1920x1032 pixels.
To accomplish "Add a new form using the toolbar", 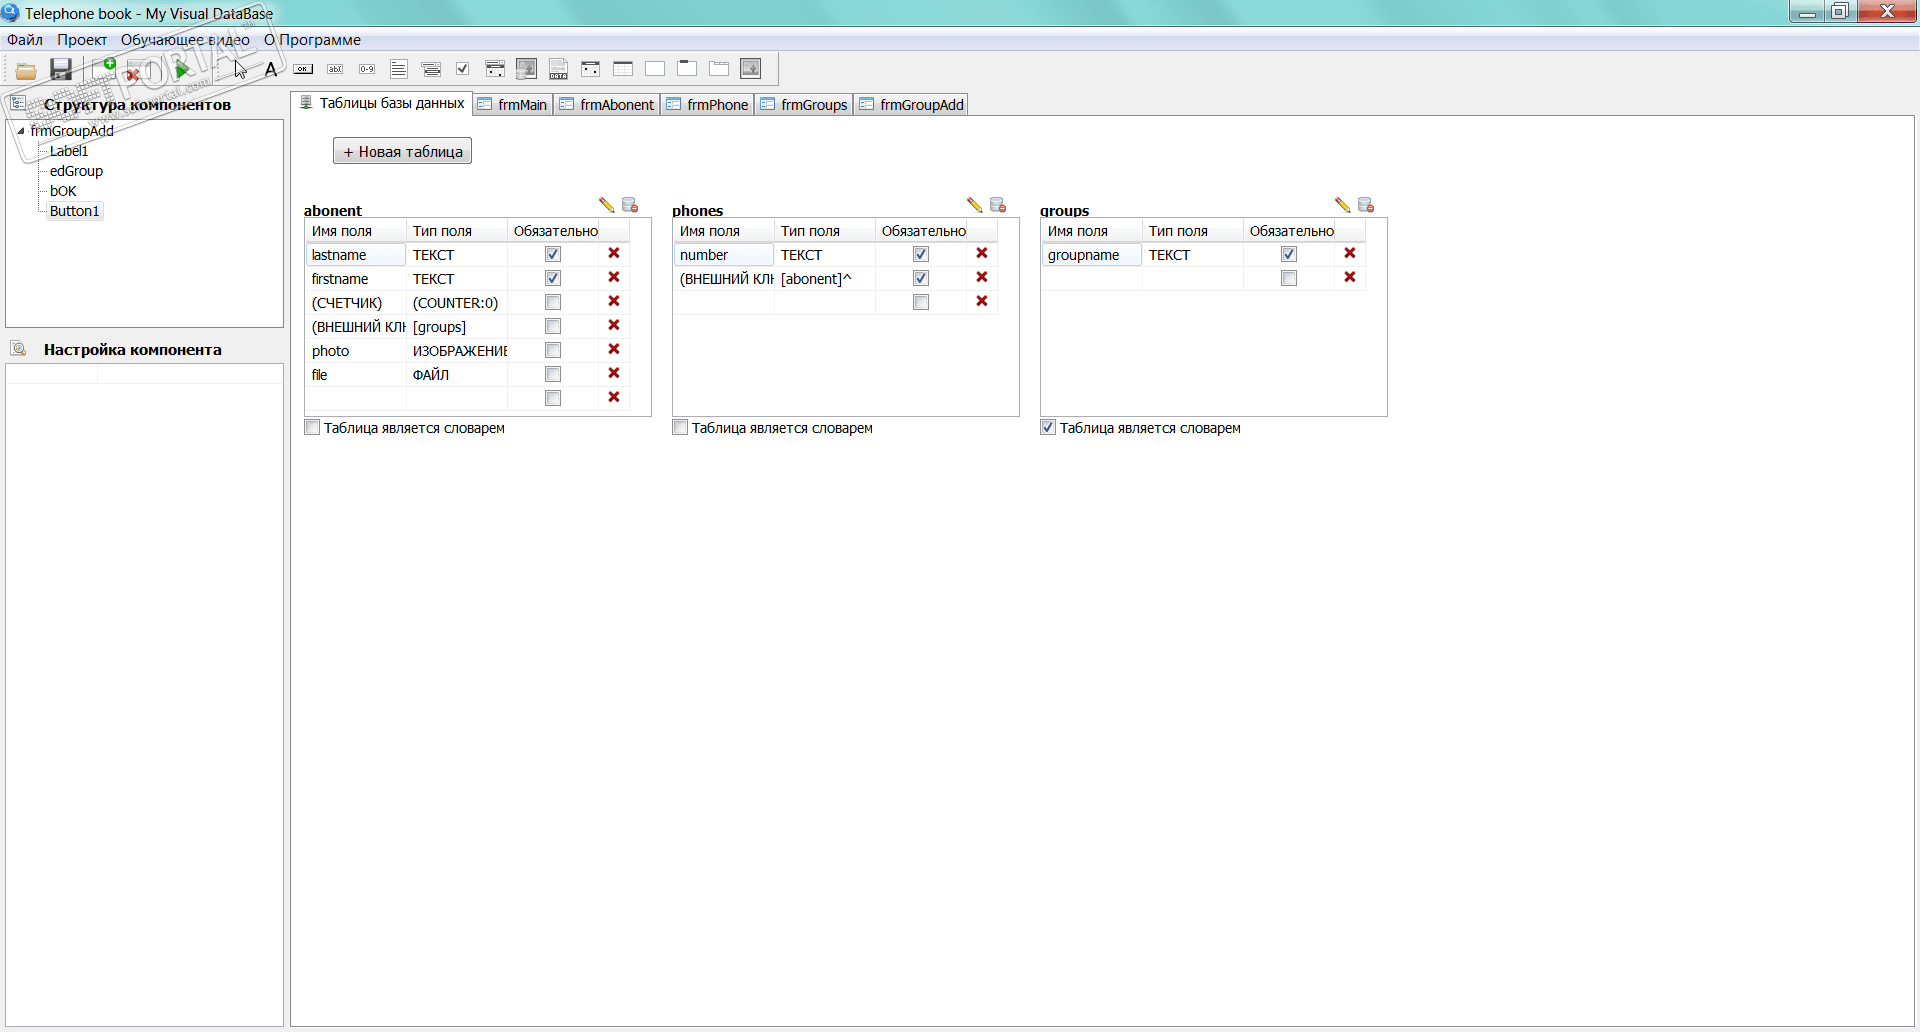I will 104,68.
